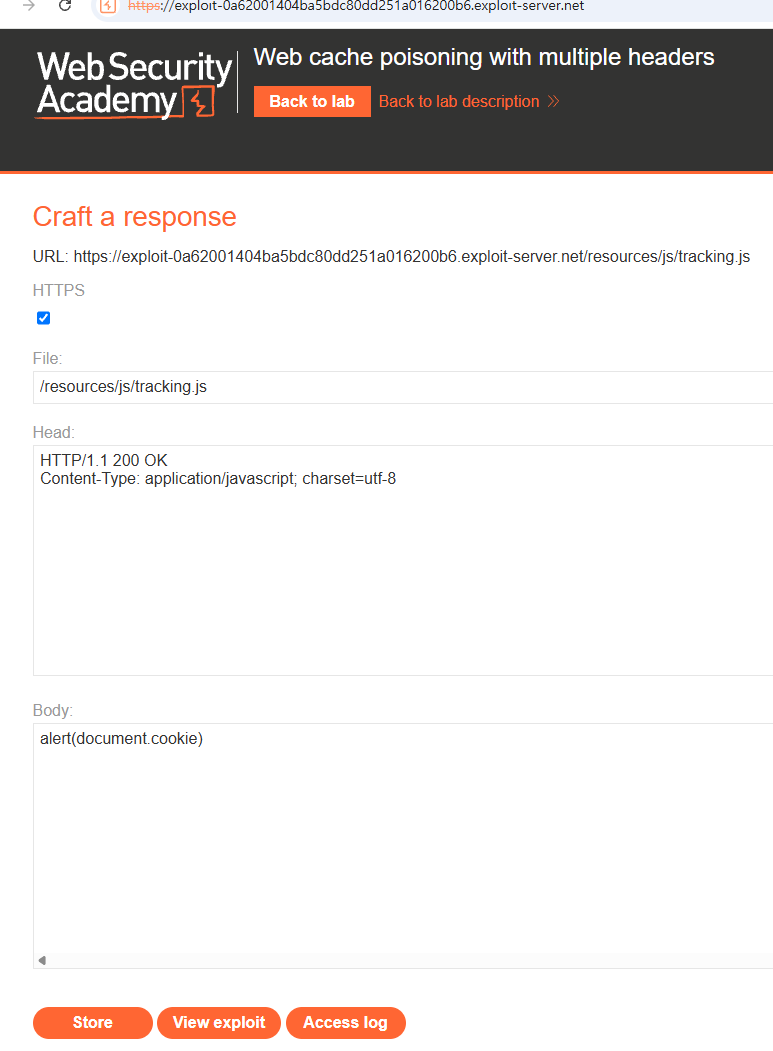Click the browser reload icon
The height and width of the screenshot is (1051, 773).
tap(65, 6)
